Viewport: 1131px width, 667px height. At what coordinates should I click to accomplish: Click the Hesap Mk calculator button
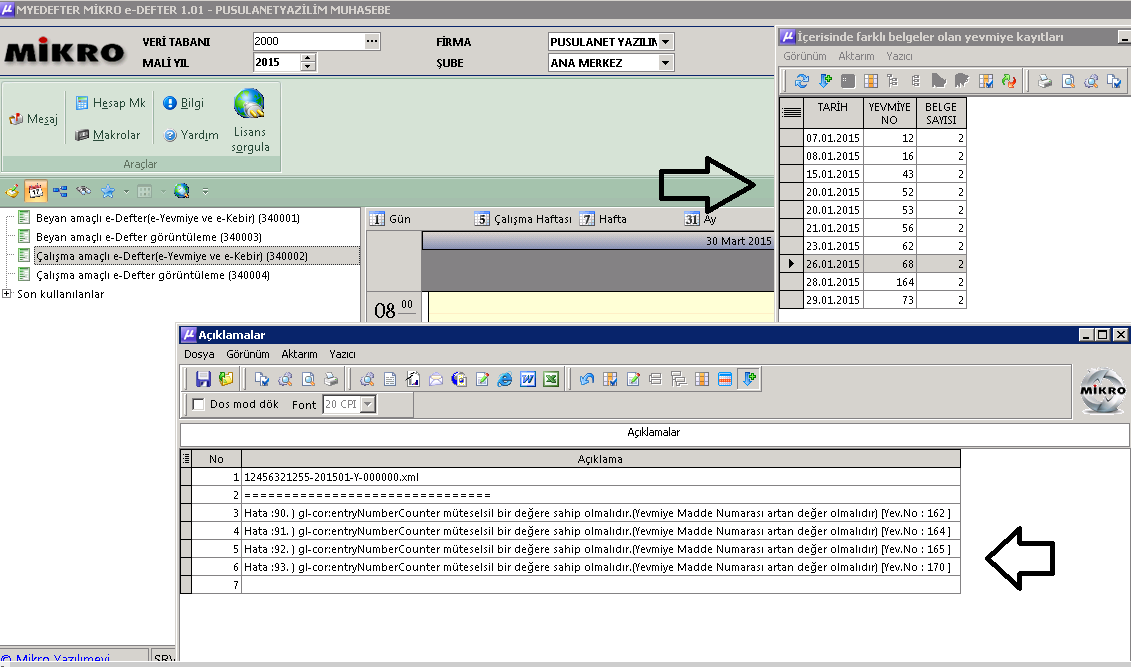tap(110, 103)
